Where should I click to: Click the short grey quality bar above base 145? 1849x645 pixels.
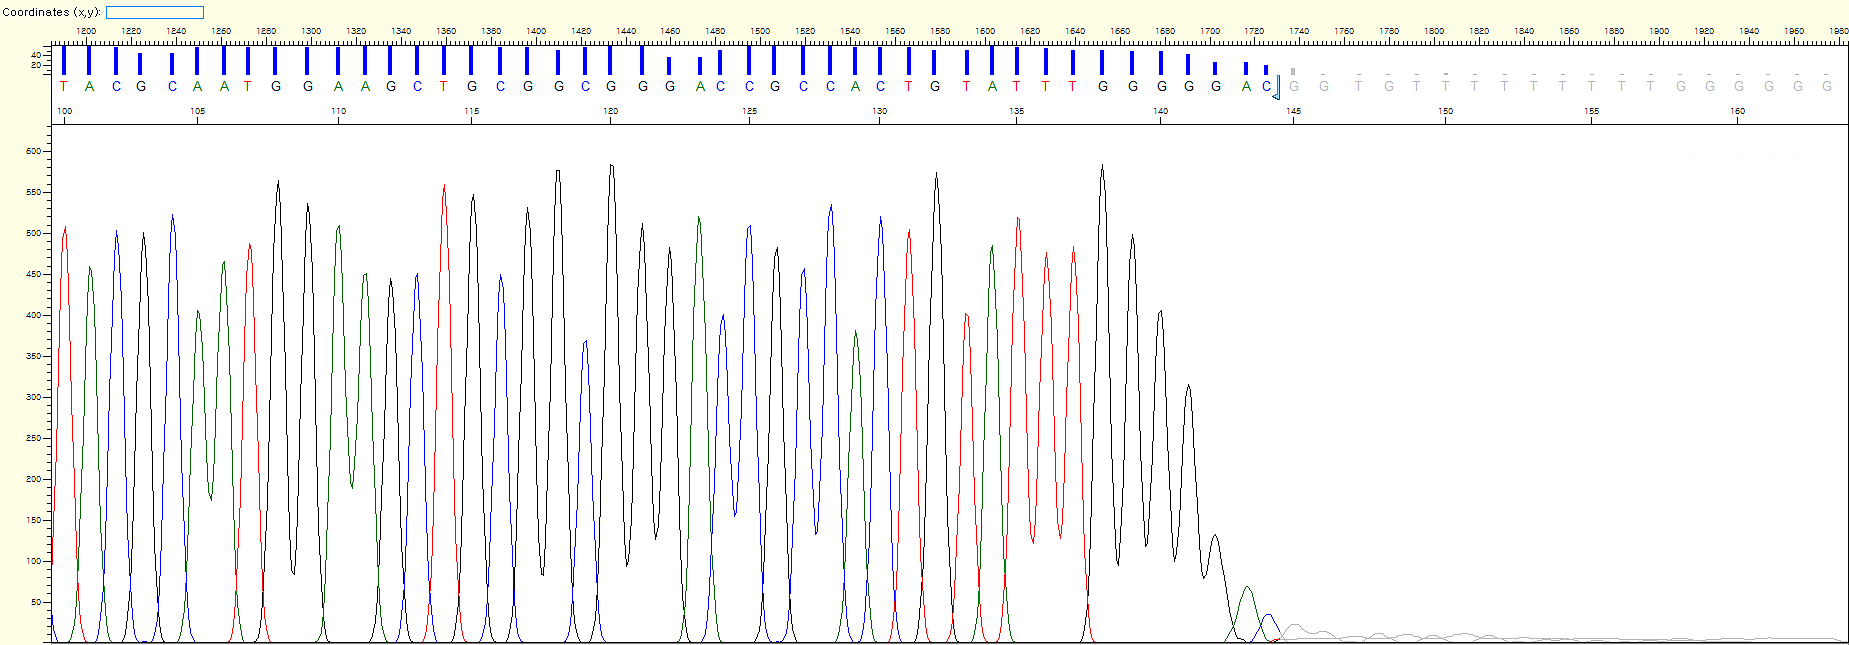pyautogui.click(x=1293, y=71)
